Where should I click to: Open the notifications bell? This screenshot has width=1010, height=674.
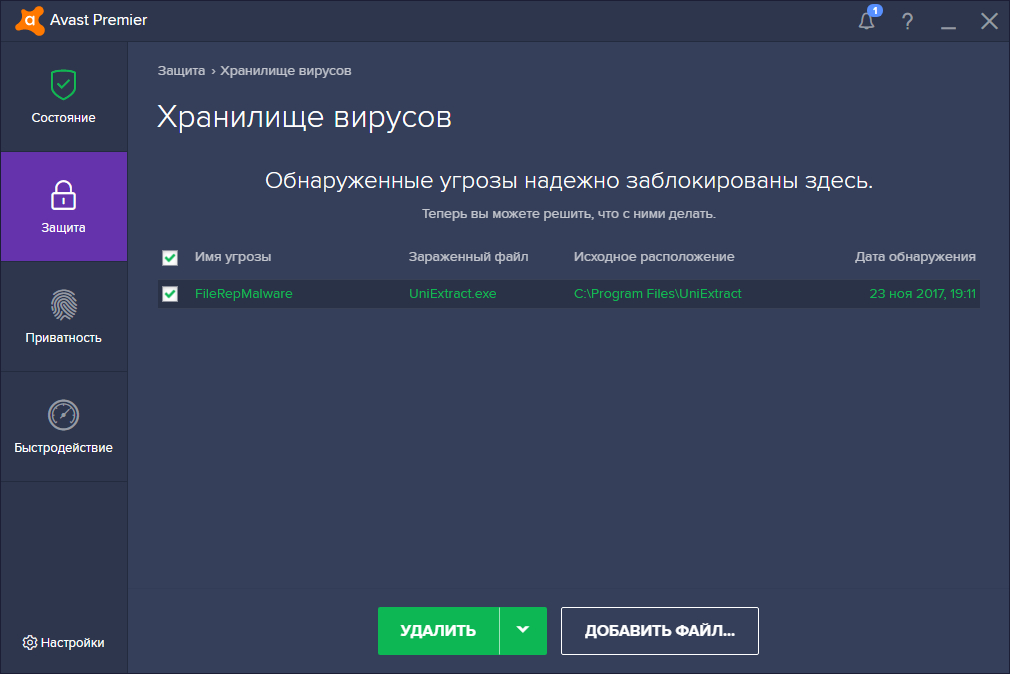(x=866, y=21)
